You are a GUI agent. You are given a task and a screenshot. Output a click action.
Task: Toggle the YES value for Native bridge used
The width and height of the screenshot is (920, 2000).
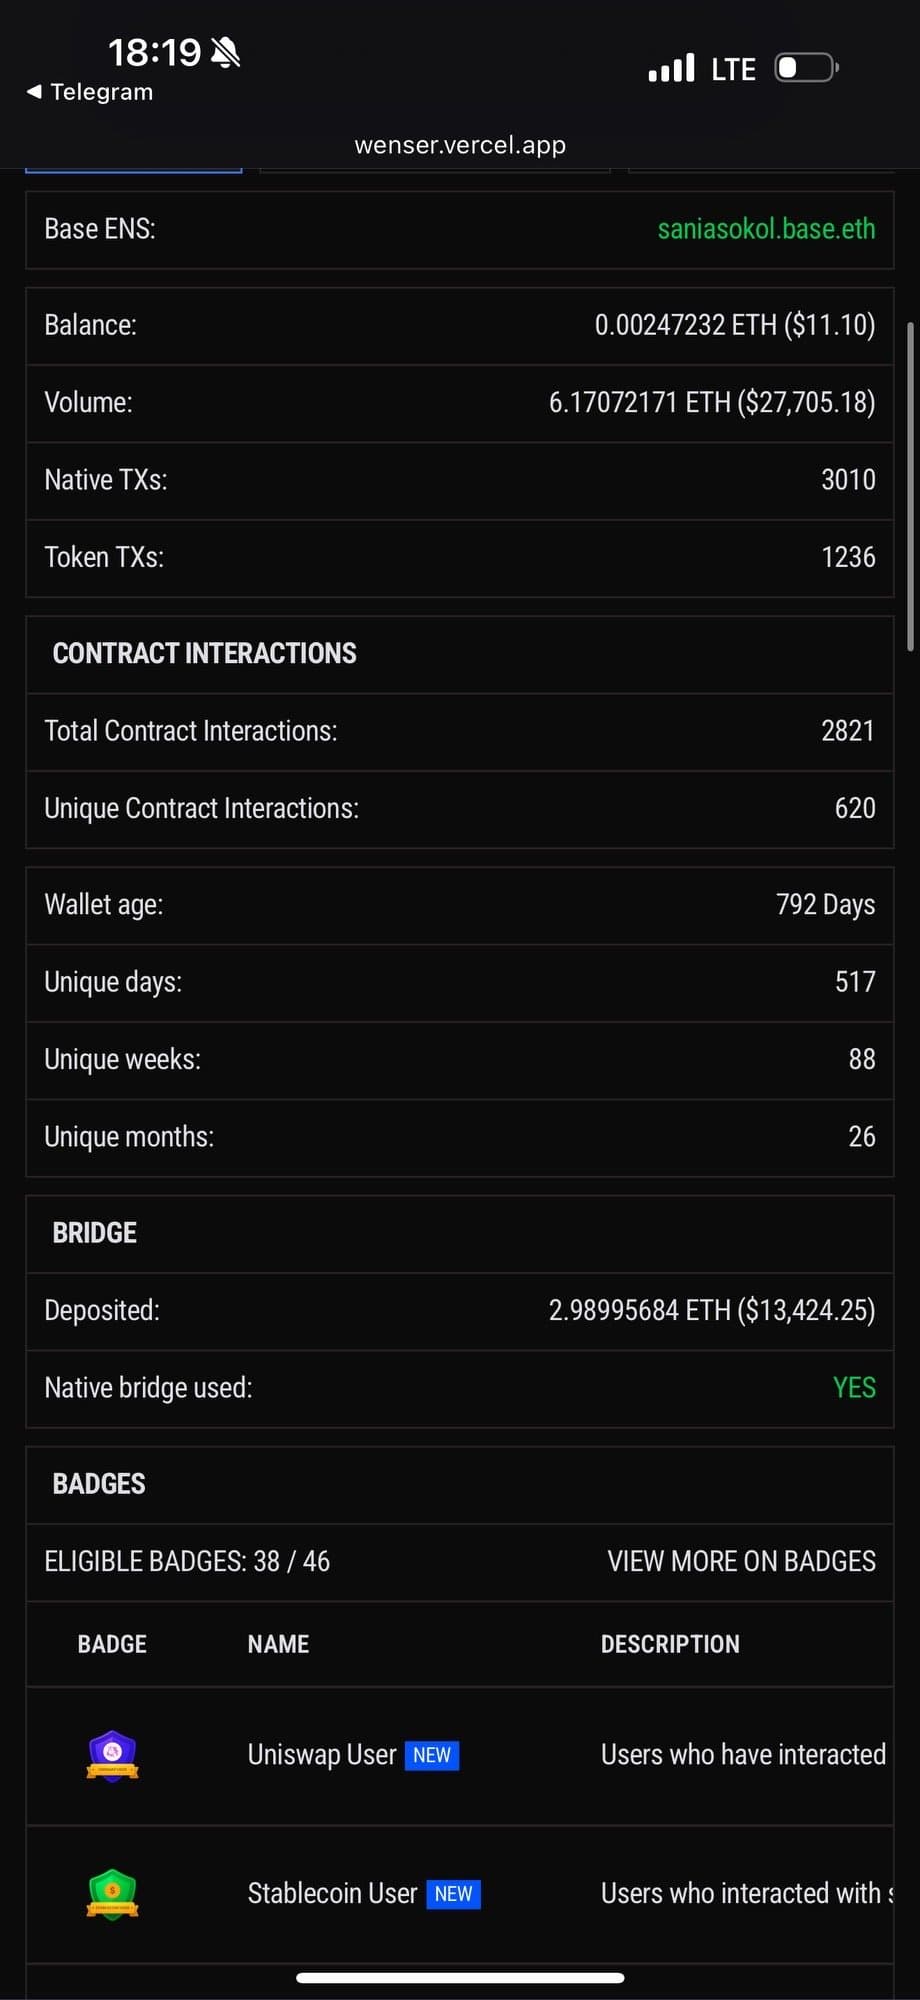[x=852, y=1387]
